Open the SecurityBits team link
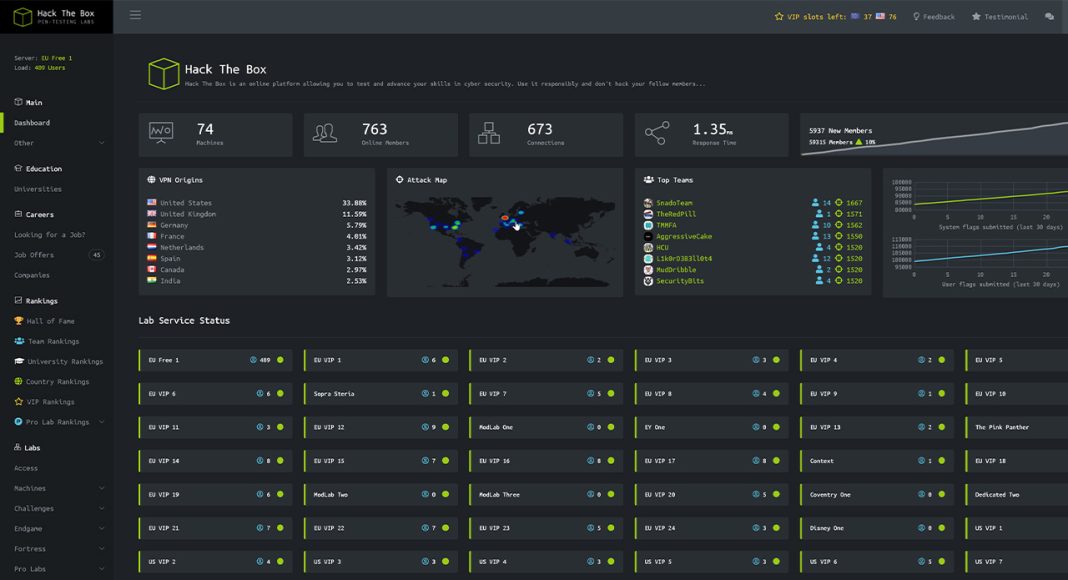Screen dimensions: 1068x580 (680, 281)
